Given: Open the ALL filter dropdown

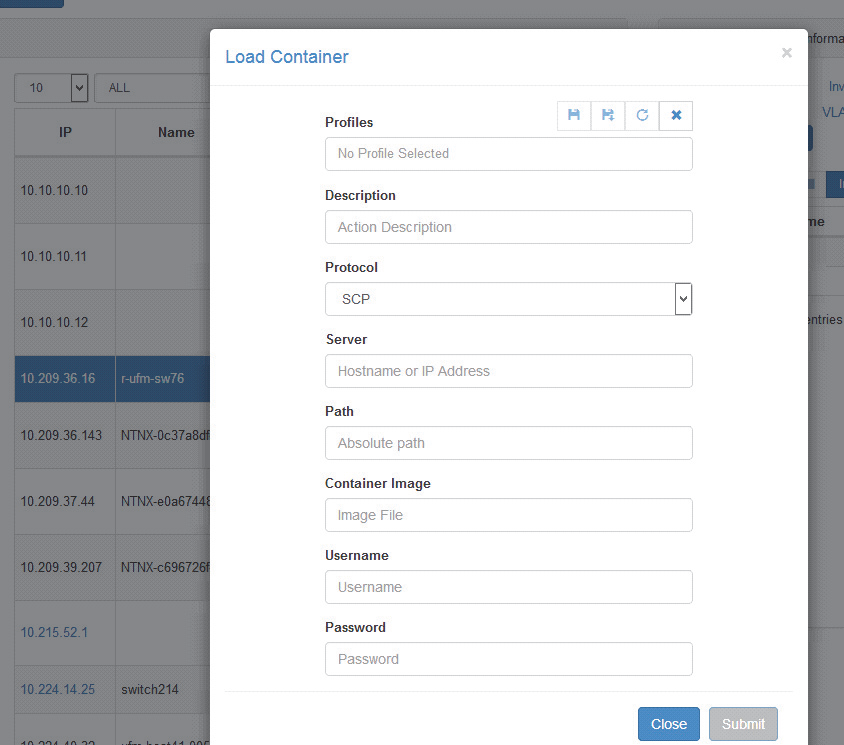Looking at the screenshot, I should [x=150, y=88].
